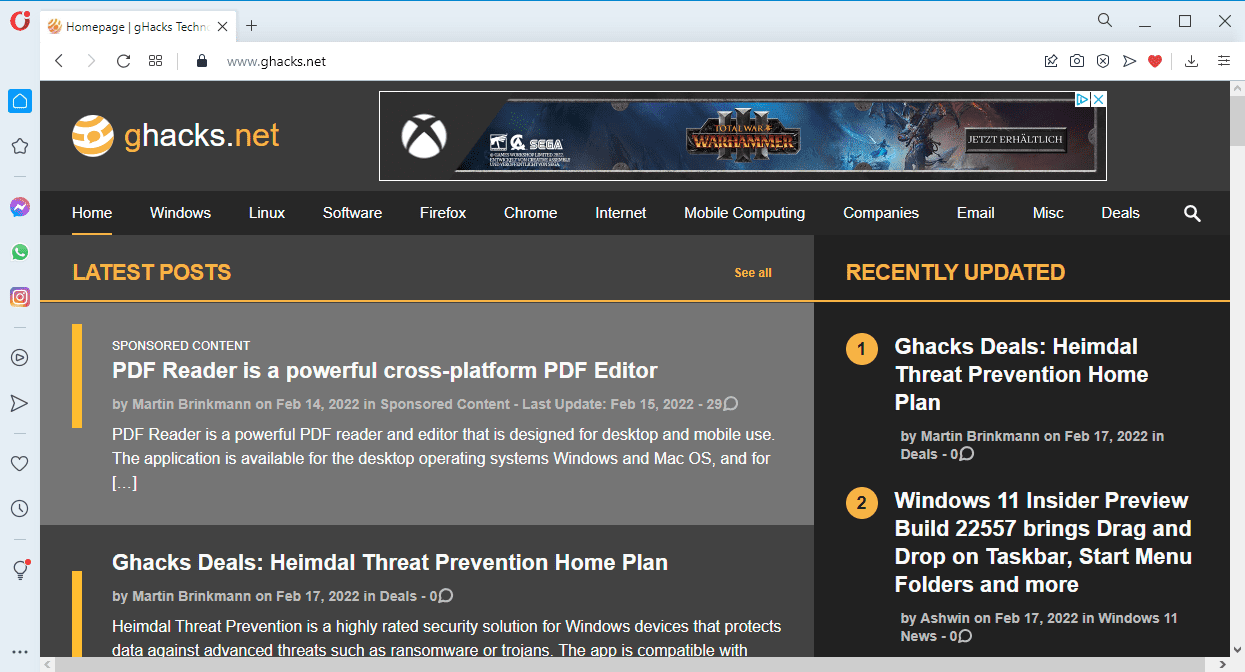Click the red heart bookmark icon
1245x672 pixels.
click(x=1155, y=61)
